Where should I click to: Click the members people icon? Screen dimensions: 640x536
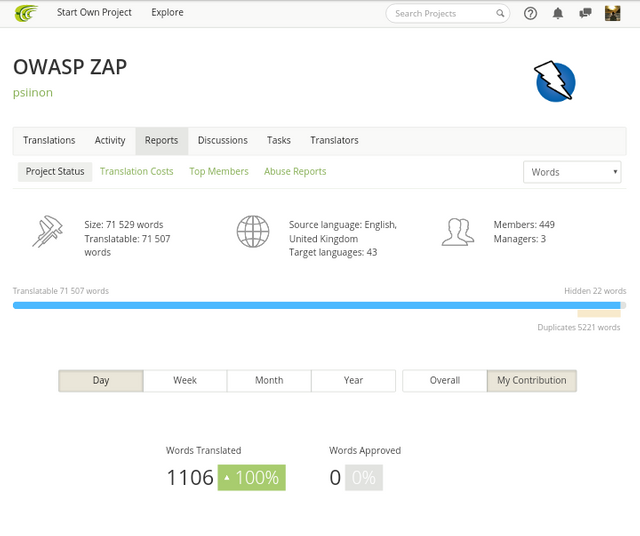tap(458, 231)
